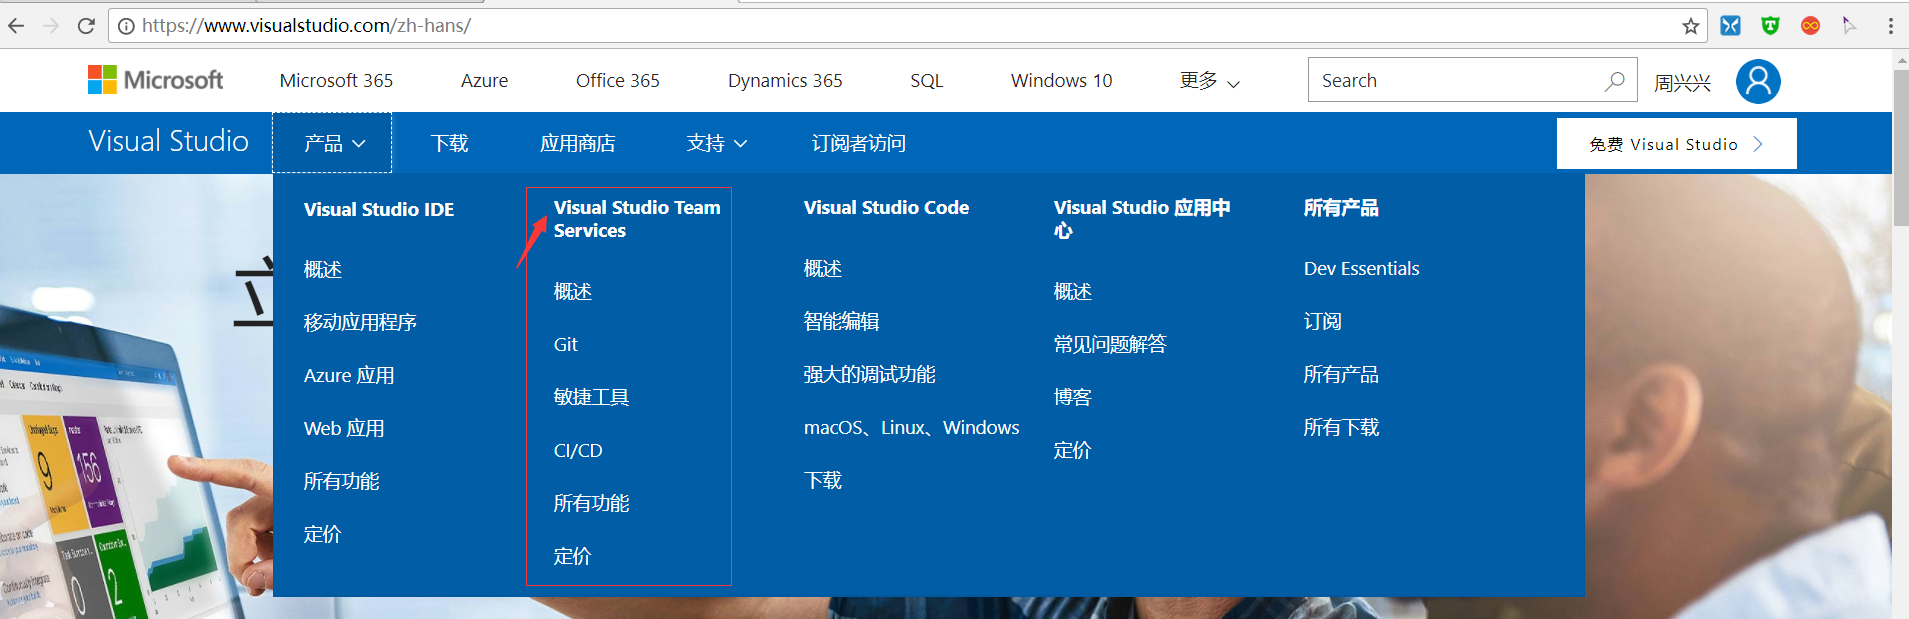Open Office 365 navigation link
The image size is (1909, 619).
click(x=617, y=81)
